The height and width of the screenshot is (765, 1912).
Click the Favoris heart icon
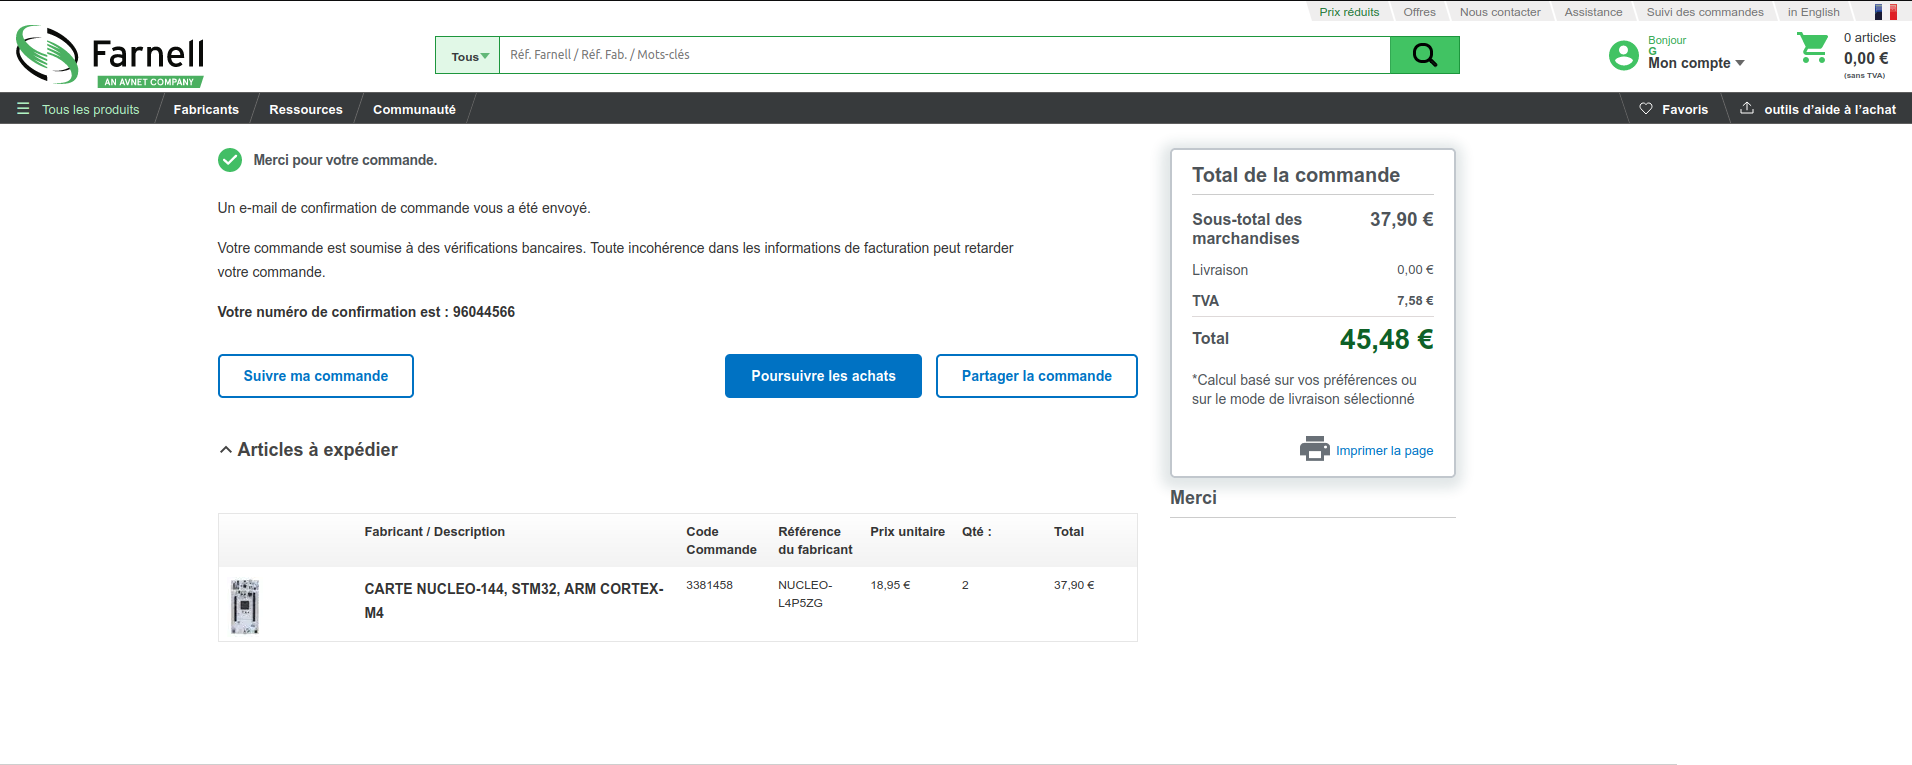[1646, 109]
